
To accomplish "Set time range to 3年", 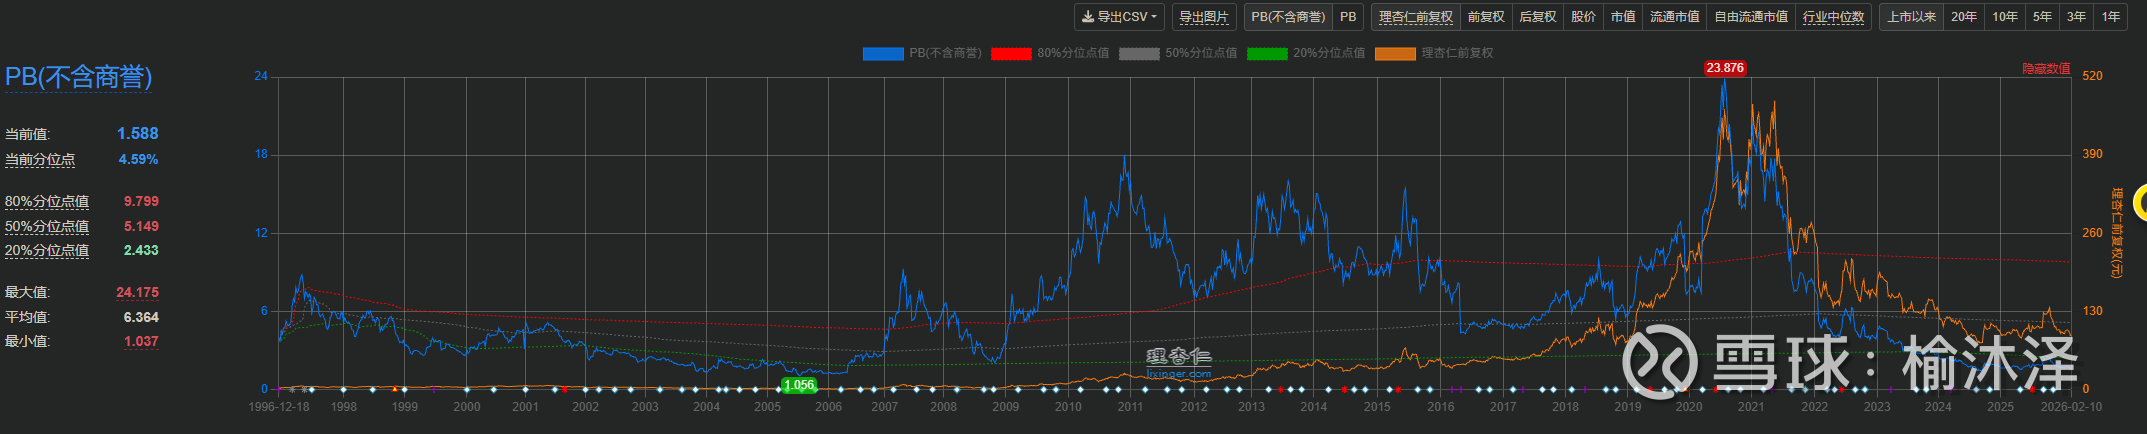I will [x=2077, y=17].
